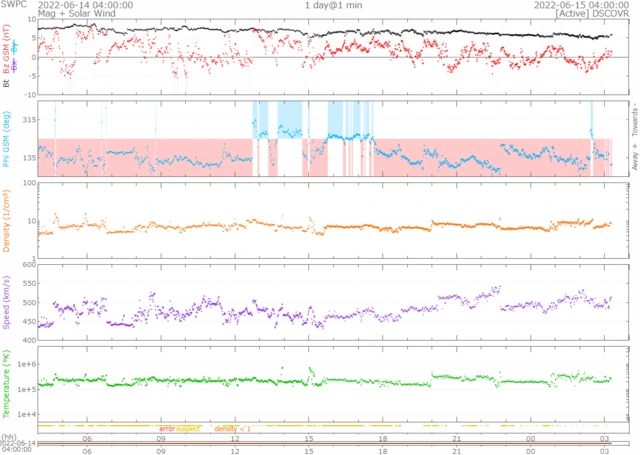The height and width of the screenshot is (455, 640).
Task: Open the 1 day@1 min resolution label
Action: click(x=333, y=5)
